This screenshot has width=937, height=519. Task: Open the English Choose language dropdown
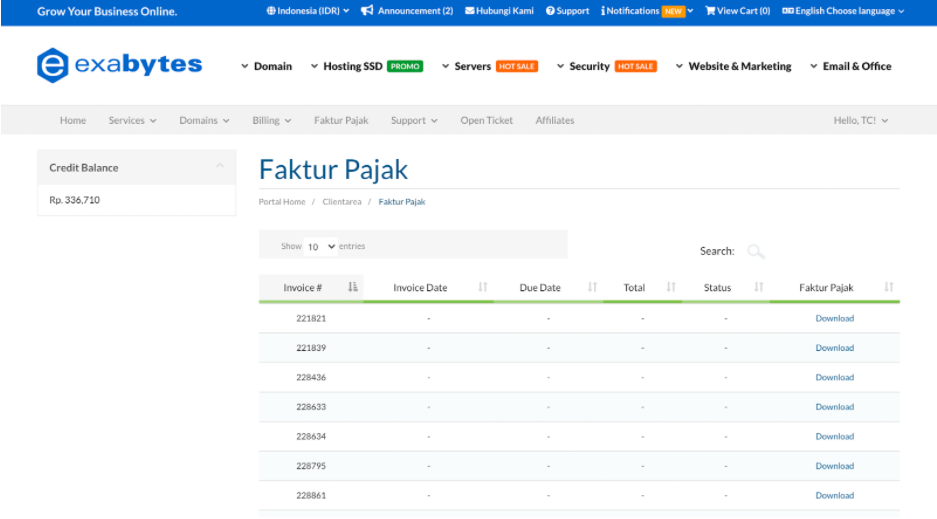tap(843, 11)
